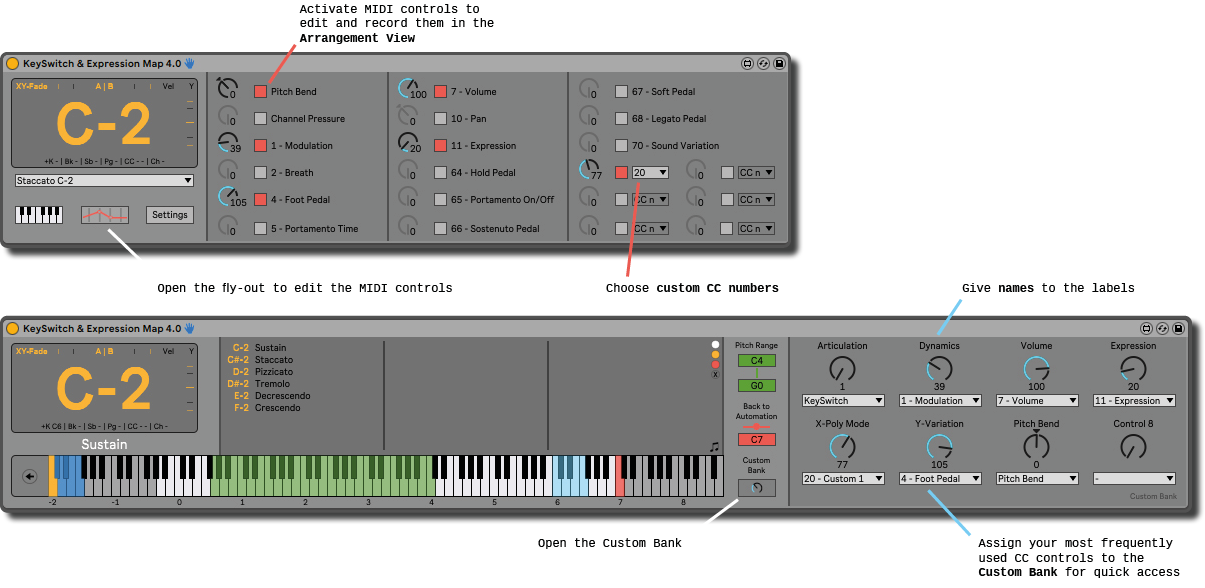Click the Settings button
1205x588 pixels.
click(170, 215)
